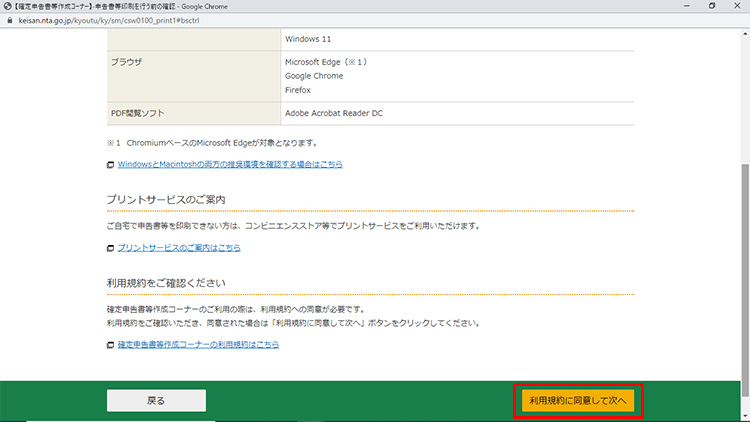Click the icon before the 利用規約はこちら link

click(111, 345)
